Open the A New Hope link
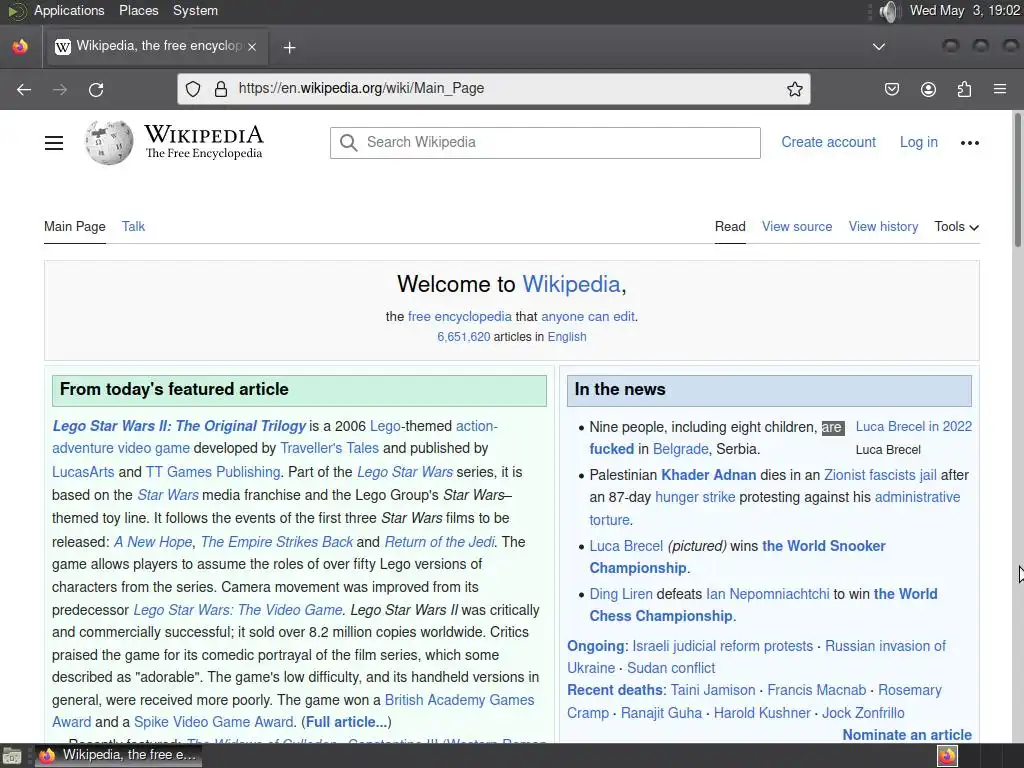The width and height of the screenshot is (1024, 768). (153, 542)
